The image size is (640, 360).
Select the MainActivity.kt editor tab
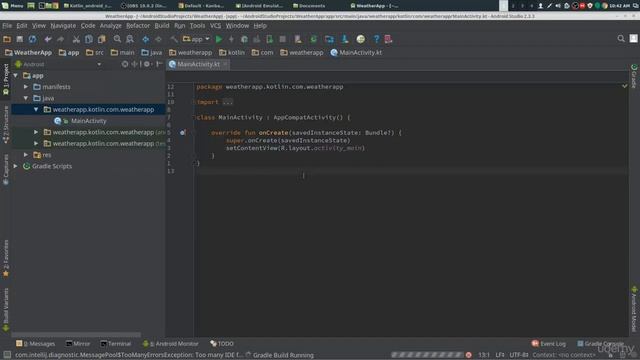[x=198, y=64]
